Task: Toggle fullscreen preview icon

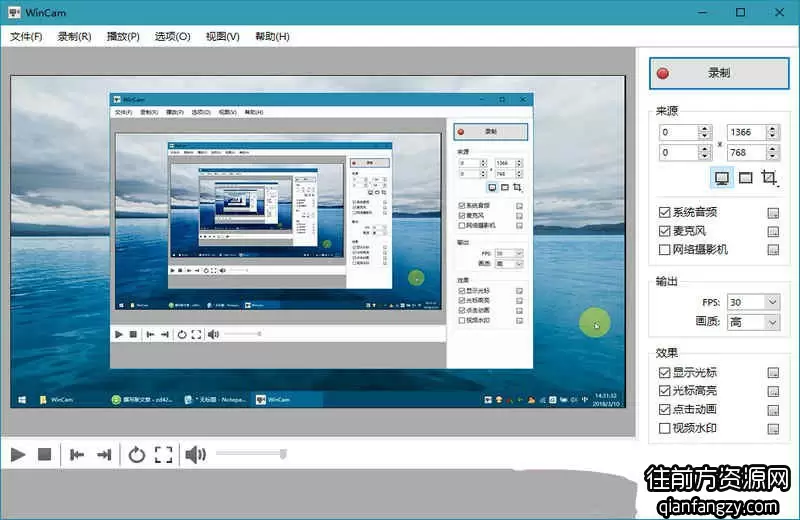Action: 164,454
